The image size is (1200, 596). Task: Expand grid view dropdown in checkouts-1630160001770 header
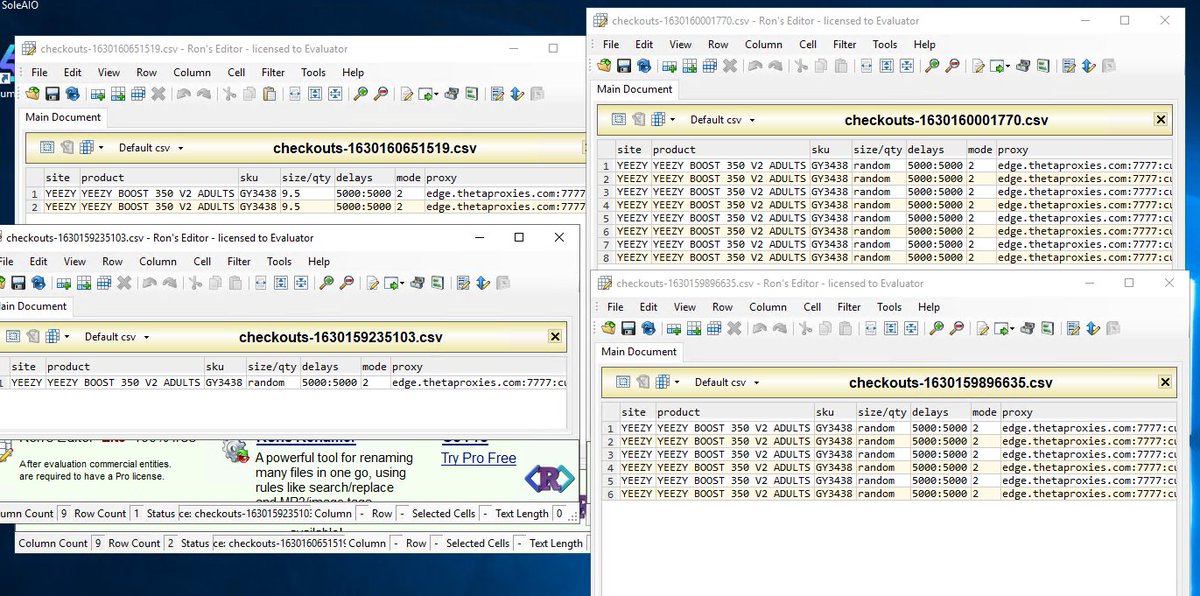coord(673,119)
